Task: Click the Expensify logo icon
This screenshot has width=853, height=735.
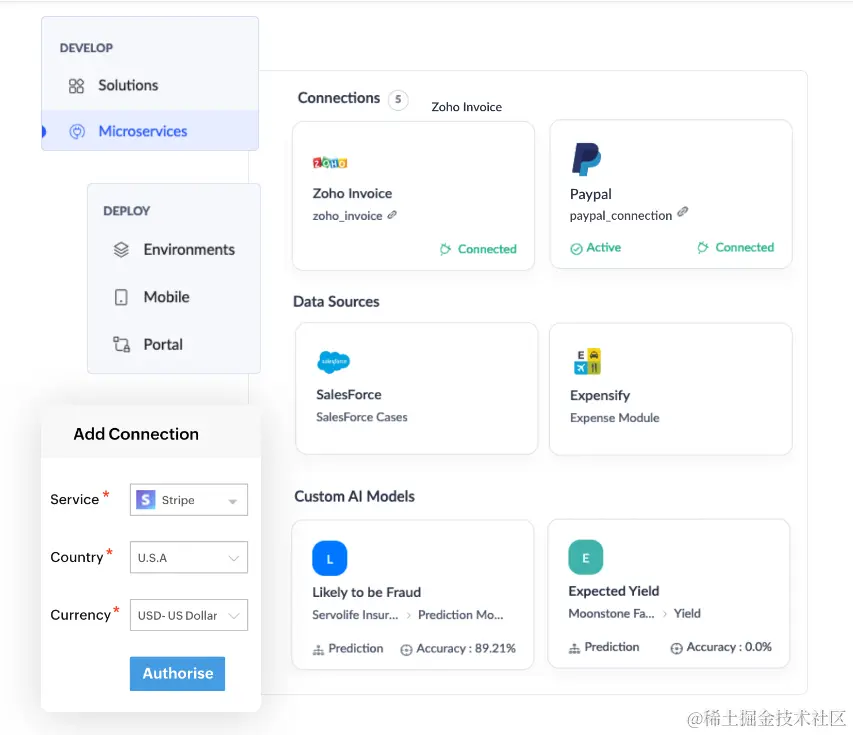Action: point(587,361)
